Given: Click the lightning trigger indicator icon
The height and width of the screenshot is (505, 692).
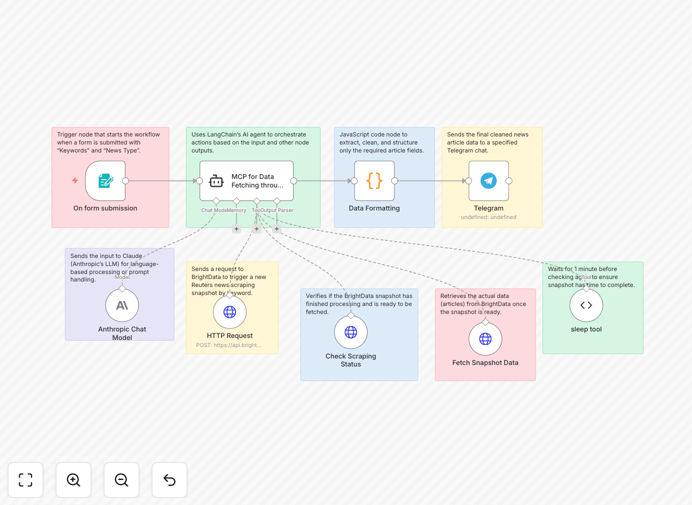Looking at the screenshot, I should (x=75, y=181).
